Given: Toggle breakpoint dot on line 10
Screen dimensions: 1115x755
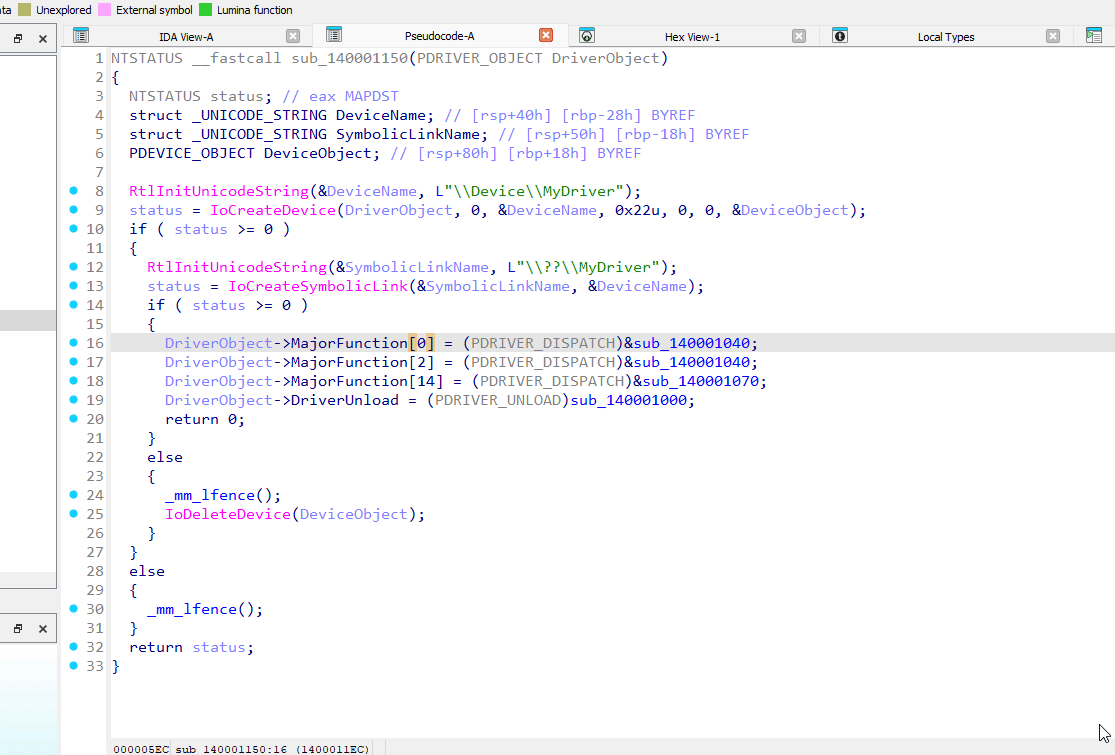Looking at the screenshot, I should (x=73, y=229).
